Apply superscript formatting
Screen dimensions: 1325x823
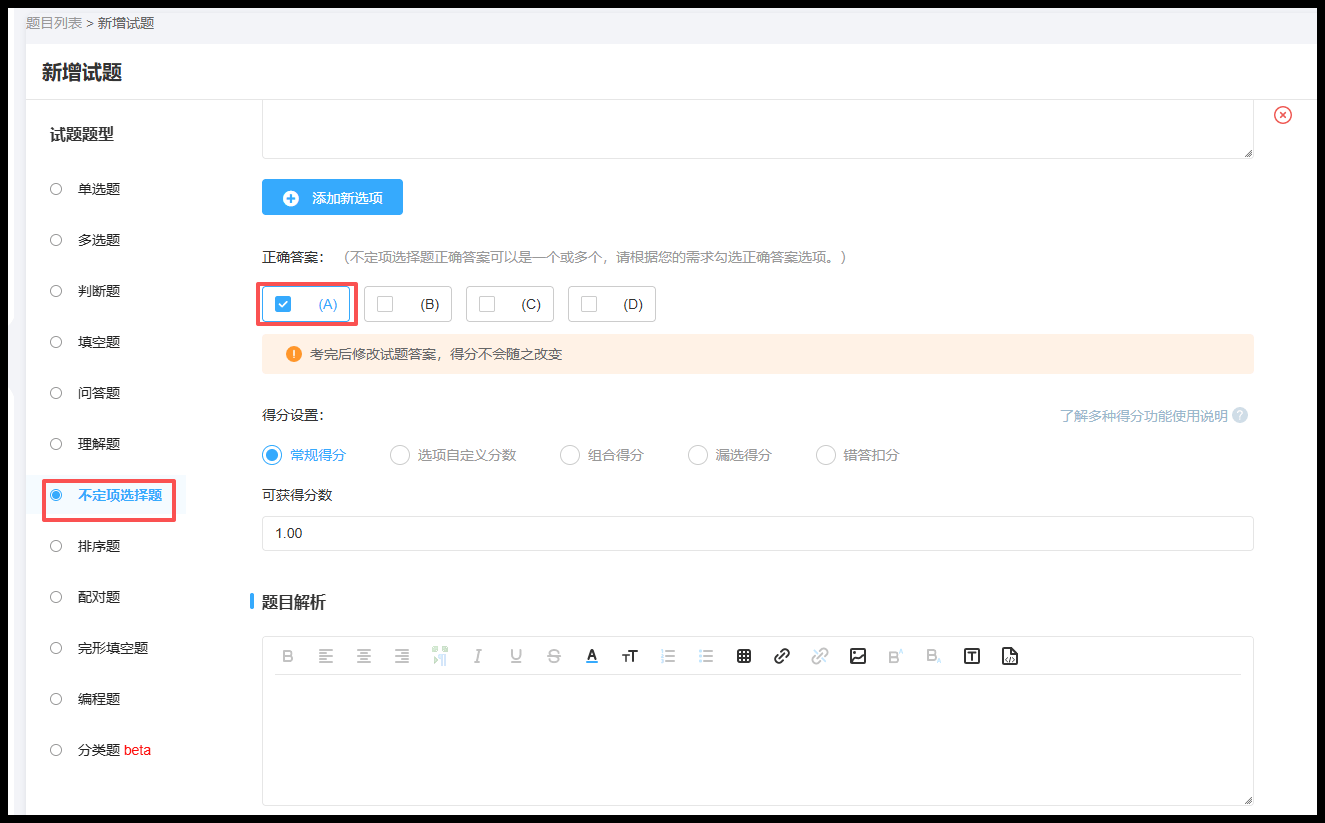(x=896, y=656)
